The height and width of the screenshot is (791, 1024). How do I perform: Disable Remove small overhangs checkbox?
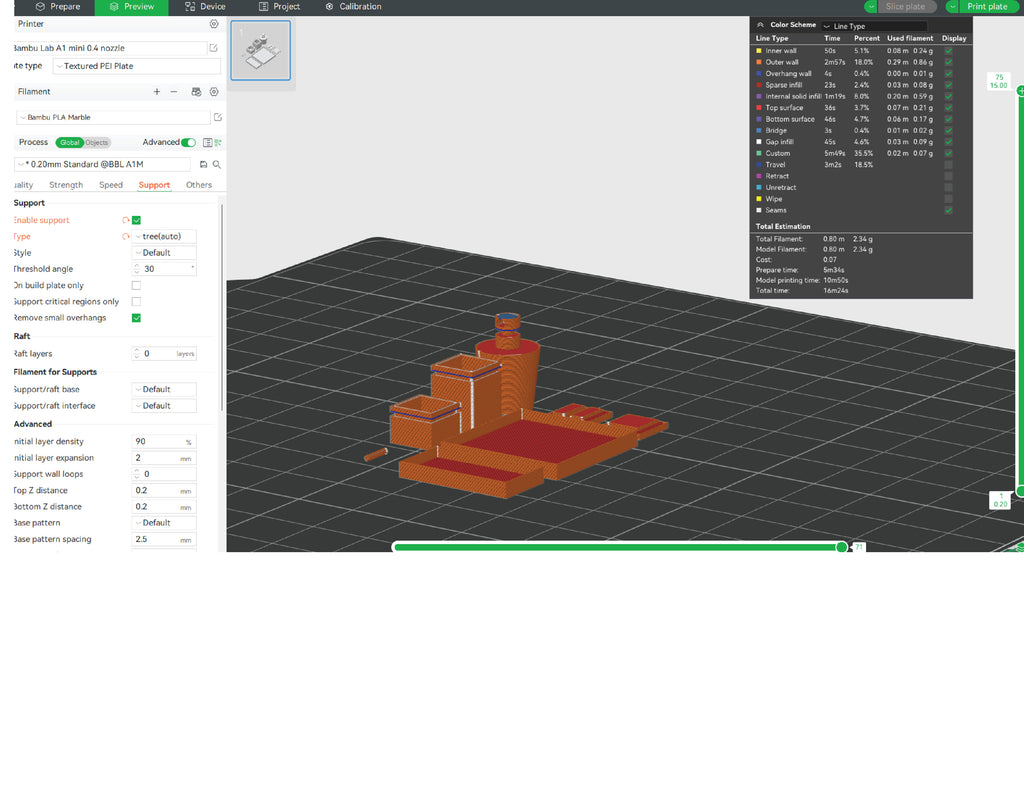(x=135, y=317)
